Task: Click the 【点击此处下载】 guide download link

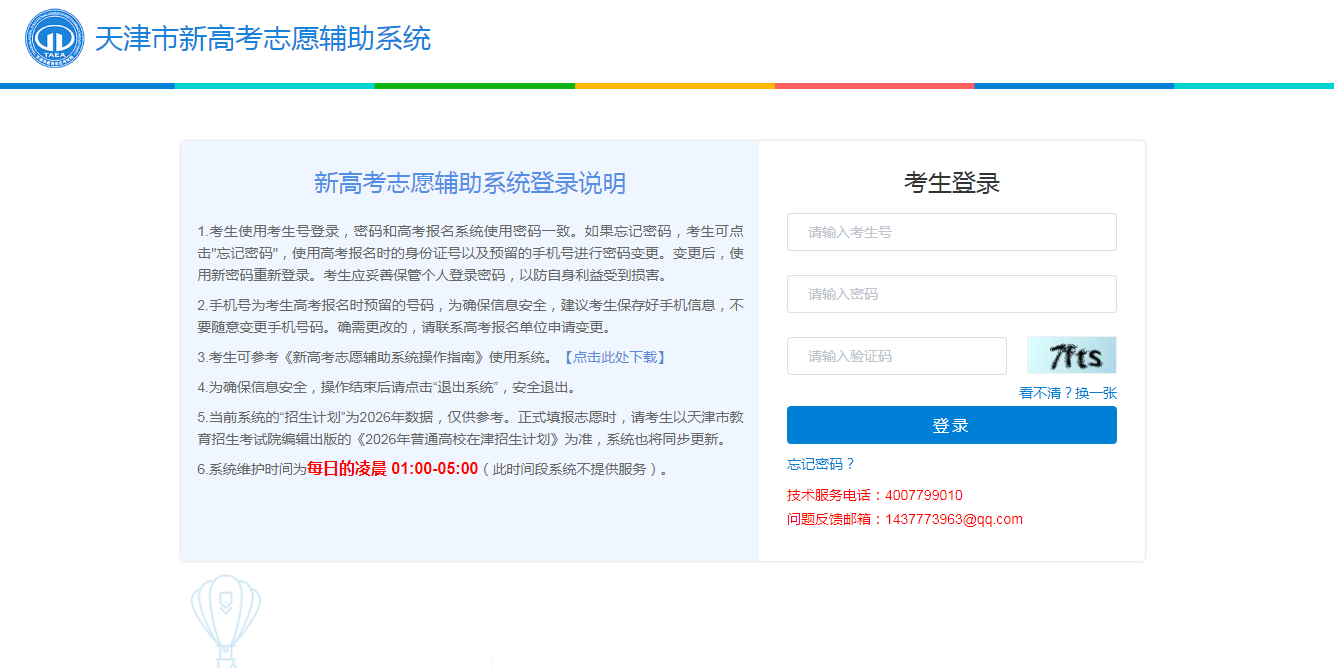Action: (614, 357)
